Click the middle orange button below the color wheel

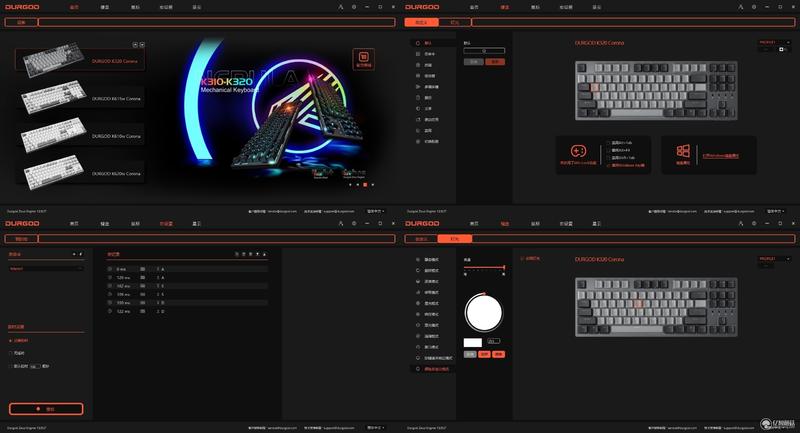click(x=484, y=354)
